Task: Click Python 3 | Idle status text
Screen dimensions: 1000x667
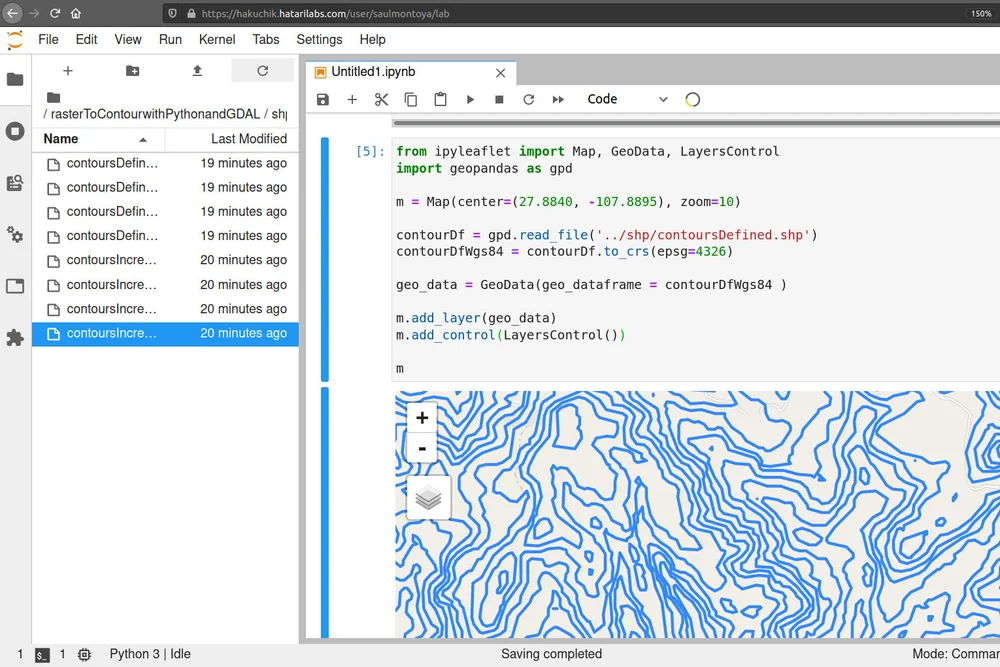Action: [150, 654]
